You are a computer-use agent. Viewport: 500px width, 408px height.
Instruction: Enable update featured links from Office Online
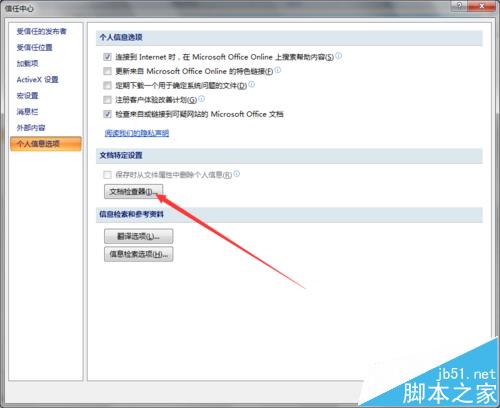(107, 71)
